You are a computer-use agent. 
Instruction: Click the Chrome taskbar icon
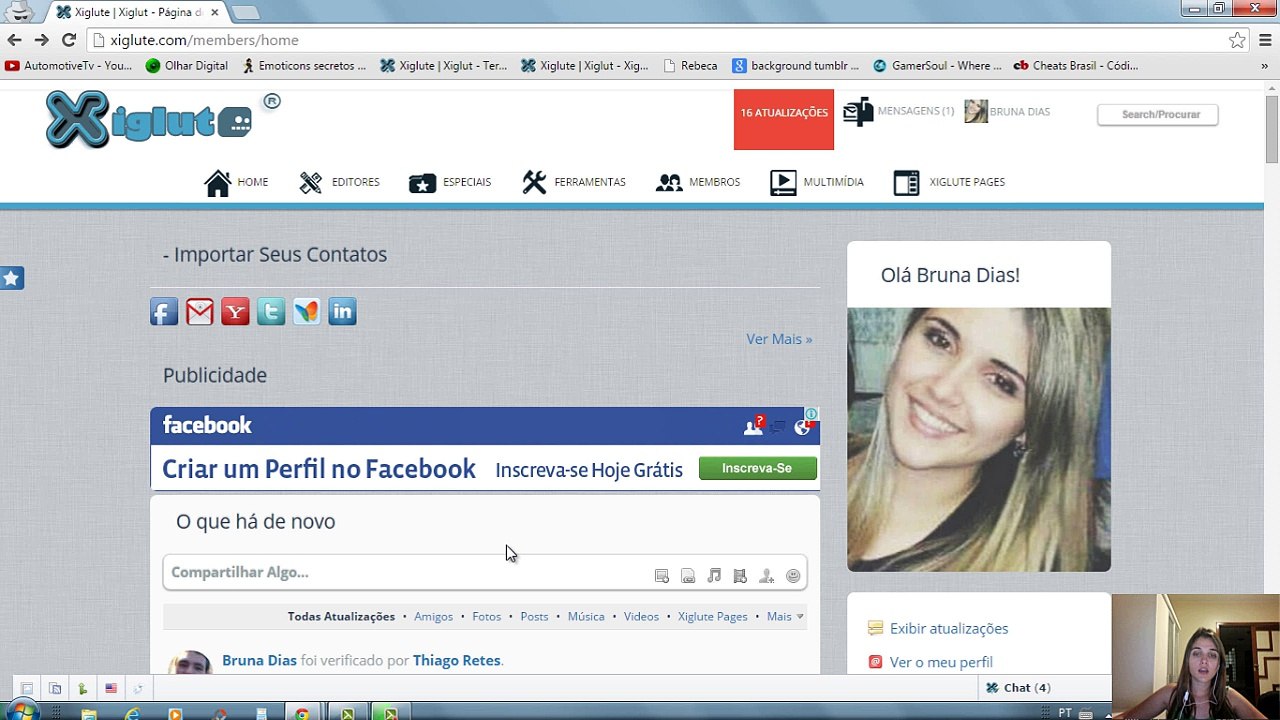(x=301, y=713)
